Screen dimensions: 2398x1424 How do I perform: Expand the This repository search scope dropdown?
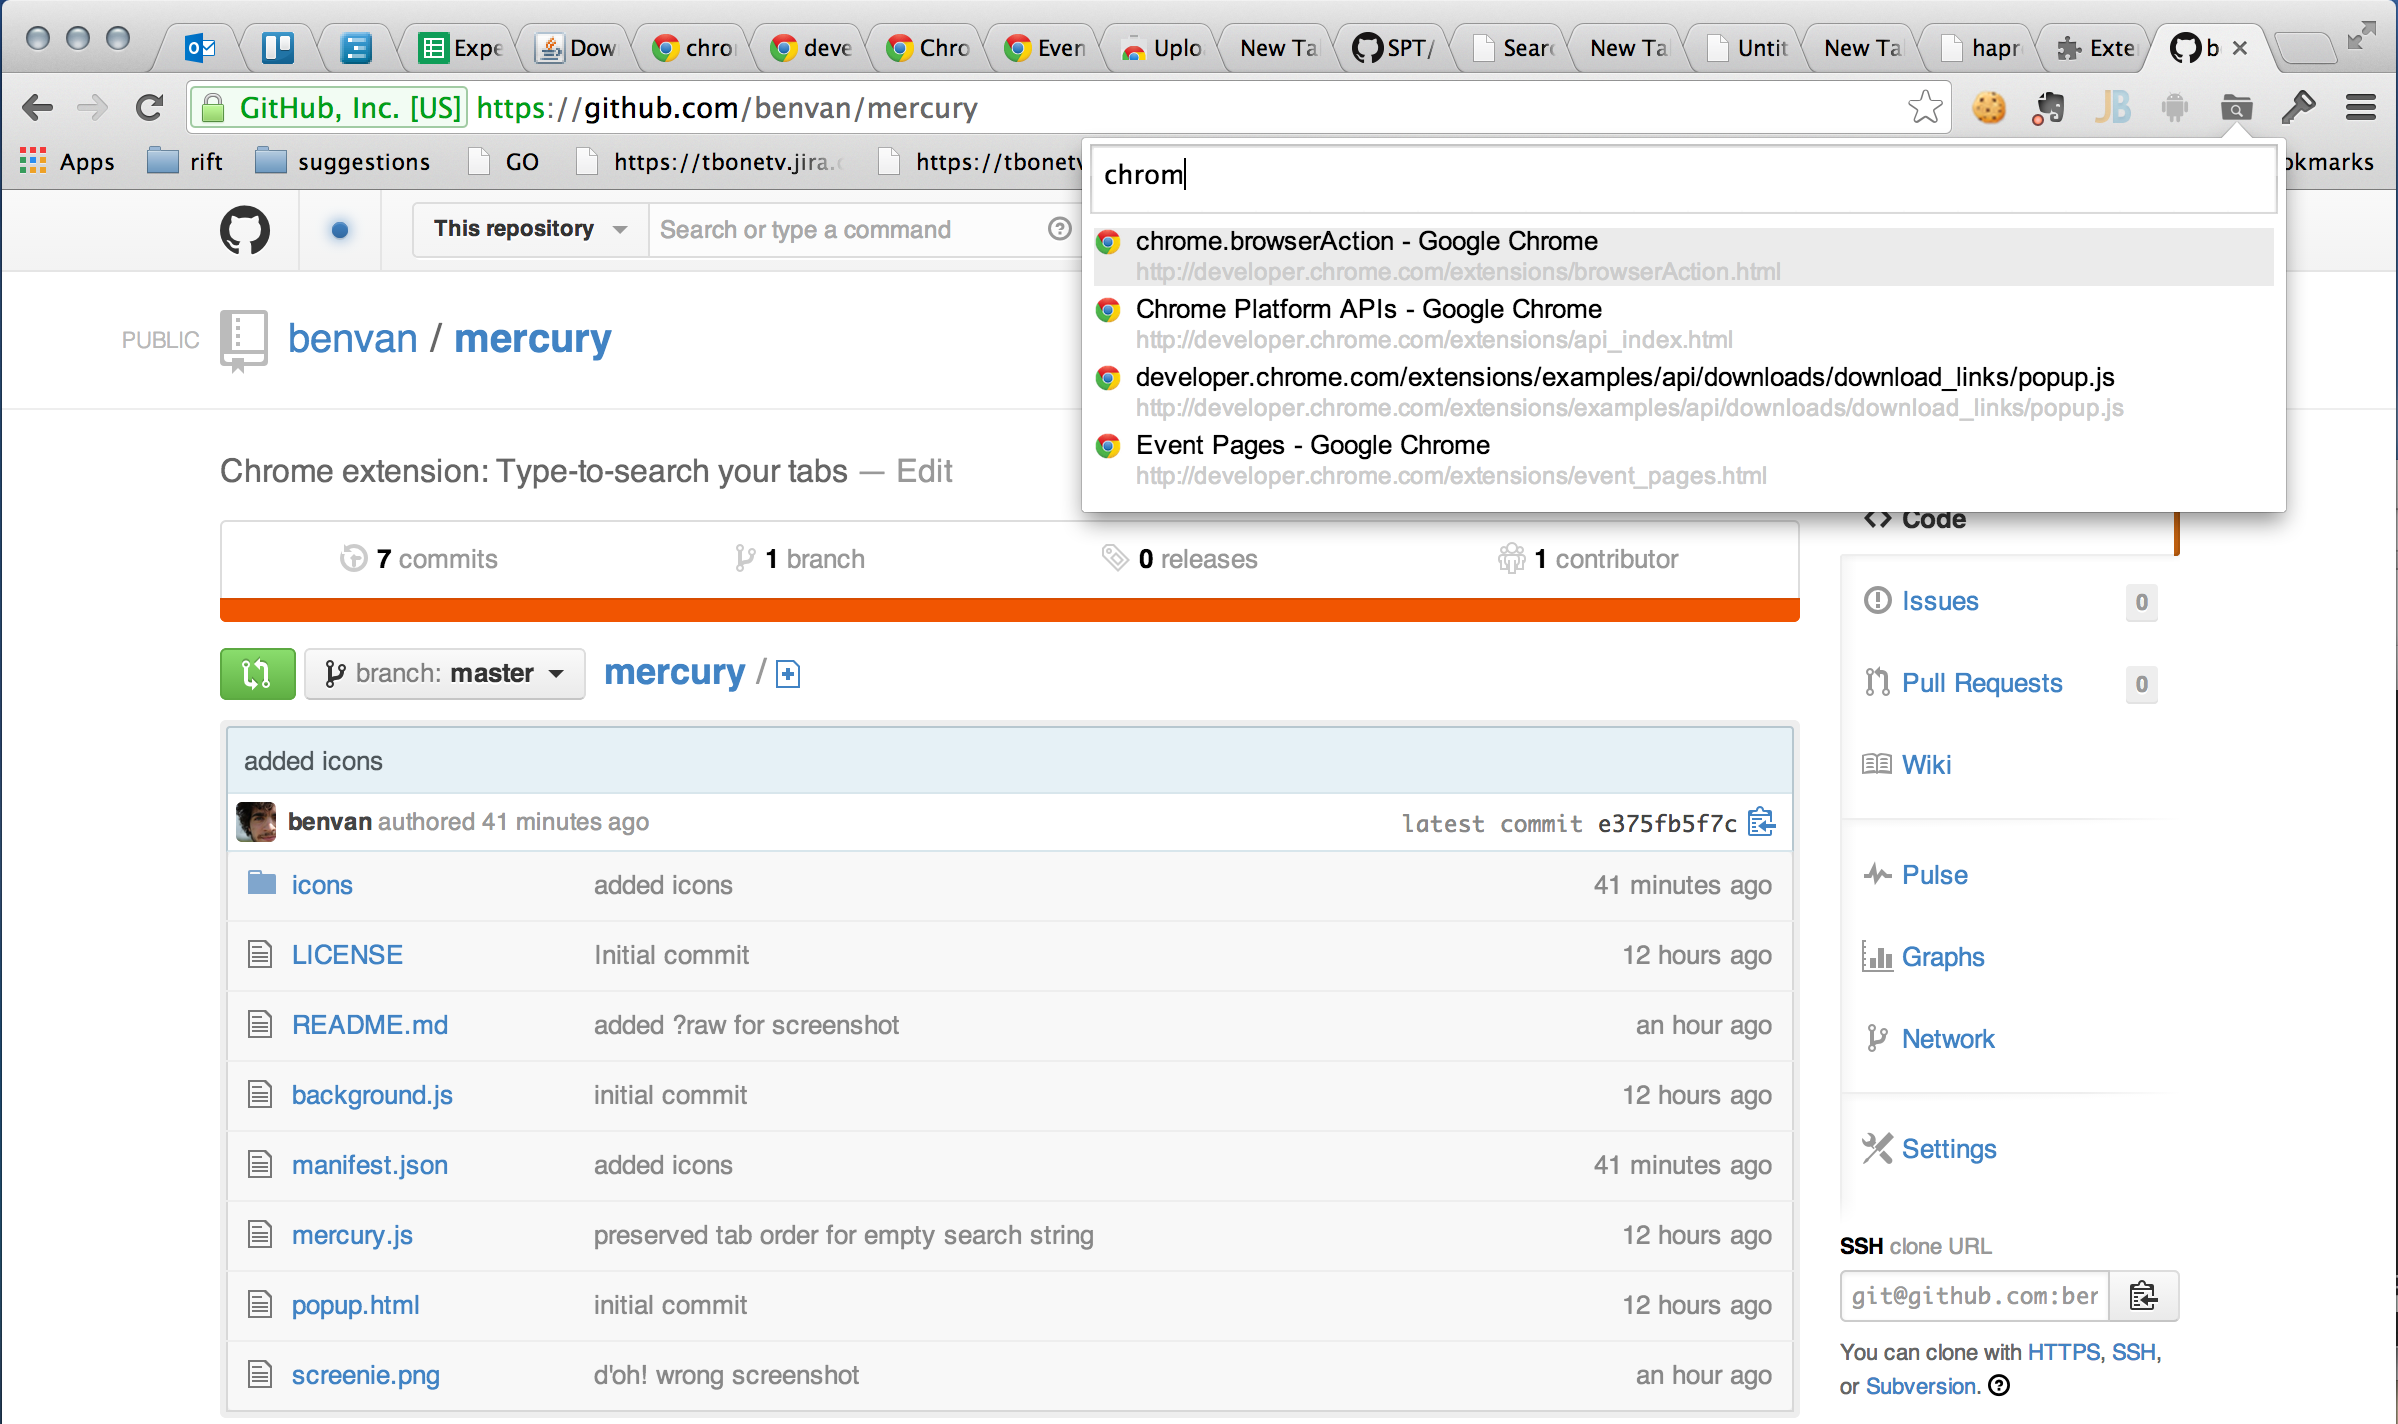click(x=531, y=229)
